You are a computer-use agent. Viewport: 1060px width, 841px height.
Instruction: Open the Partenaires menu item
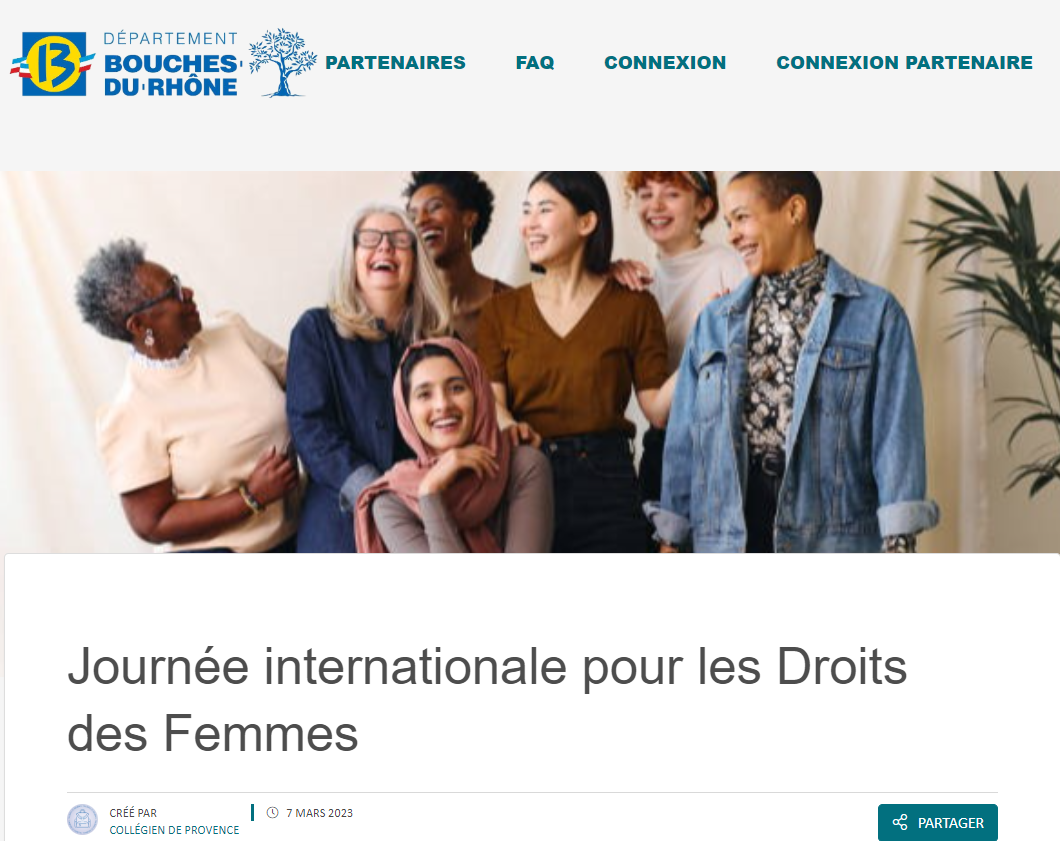pyautogui.click(x=395, y=62)
